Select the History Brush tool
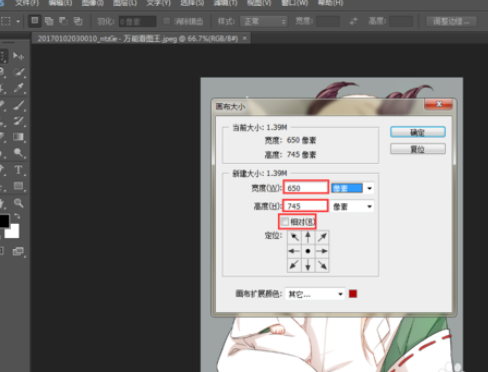This screenshot has width=488, height=372. (x=19, y=121)
